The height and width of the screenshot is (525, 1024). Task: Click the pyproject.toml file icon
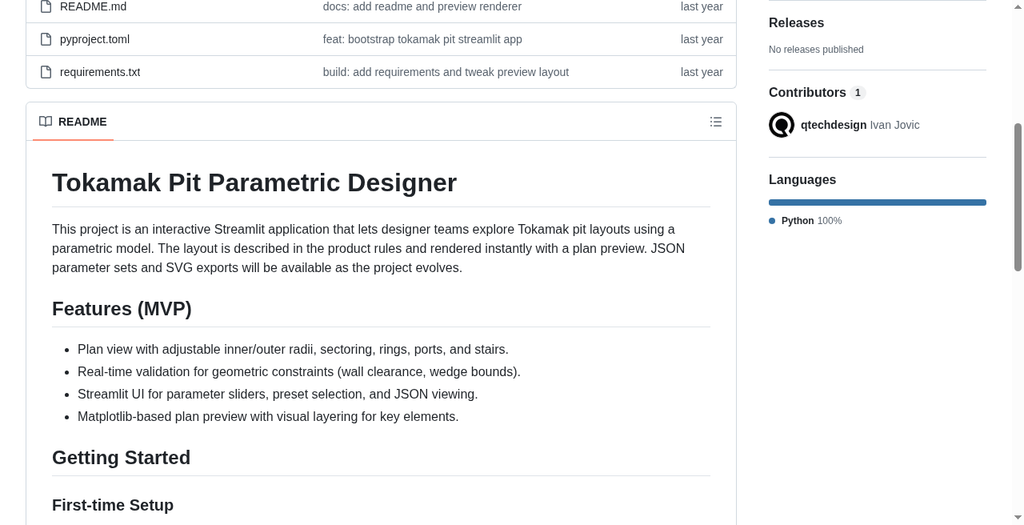[46, 39]
